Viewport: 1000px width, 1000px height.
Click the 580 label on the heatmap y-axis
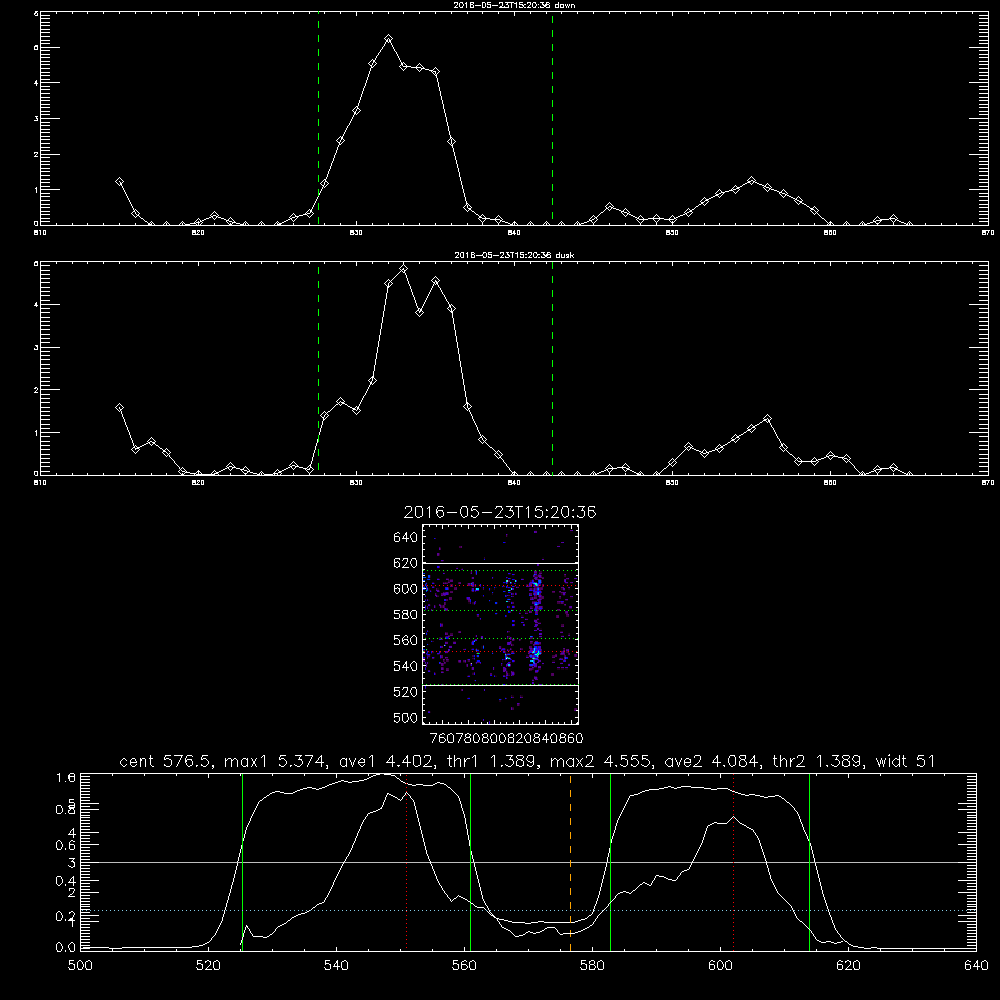pyautogui.click(x=405, y=615)
